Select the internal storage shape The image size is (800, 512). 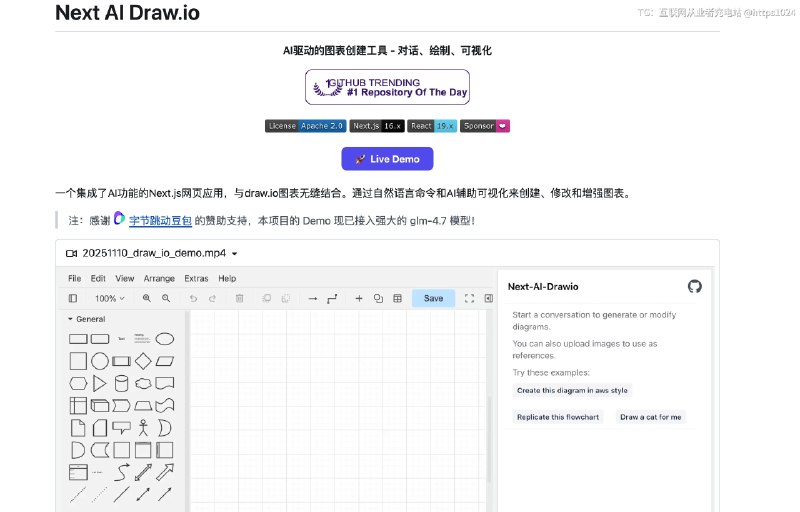click(x=78, y=405)
